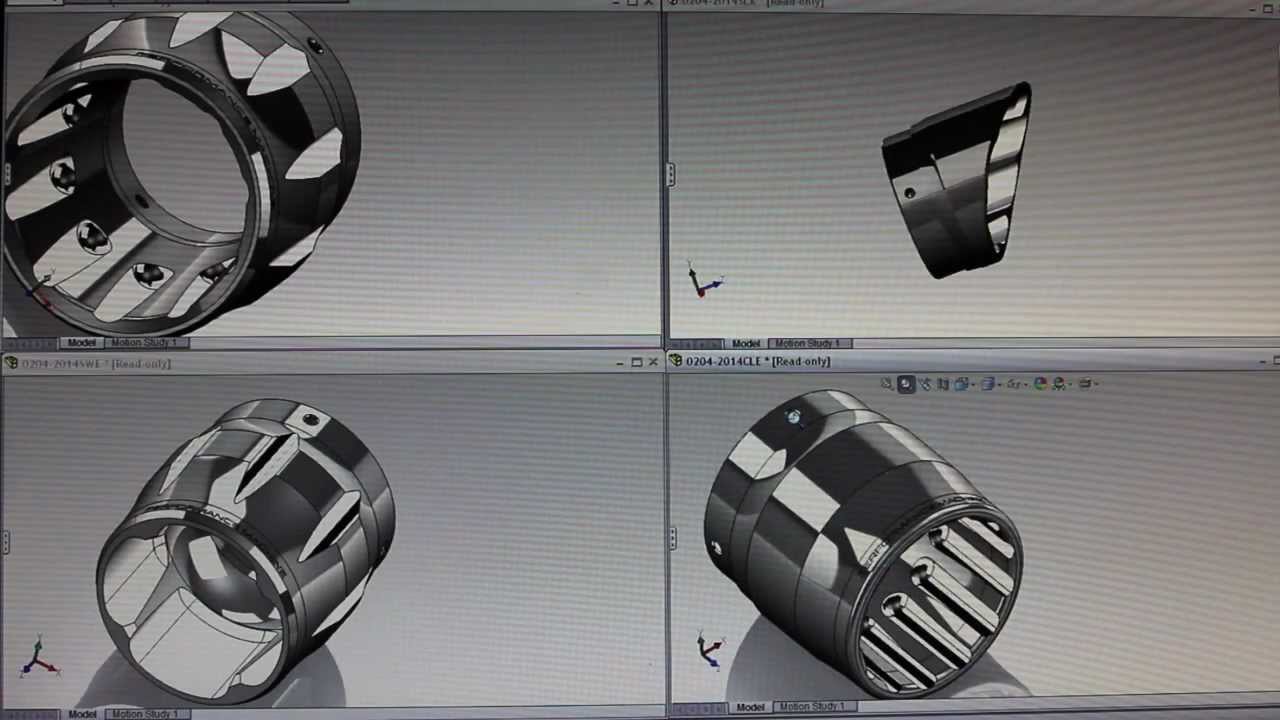Select the highlighted Zoom to Area tool

(906, 384)
